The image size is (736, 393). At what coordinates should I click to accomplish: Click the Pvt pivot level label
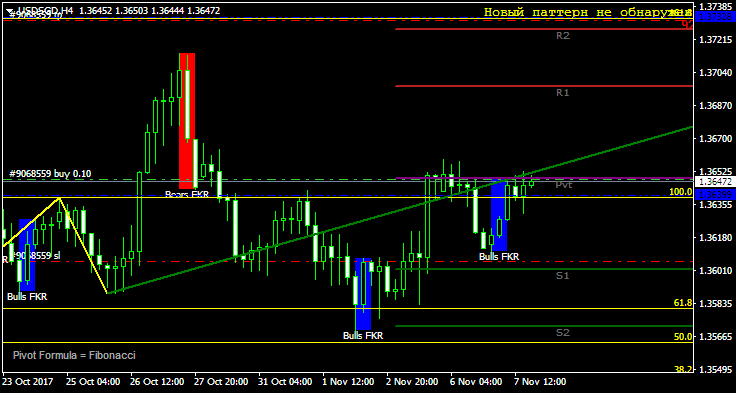tap(563, 185)
